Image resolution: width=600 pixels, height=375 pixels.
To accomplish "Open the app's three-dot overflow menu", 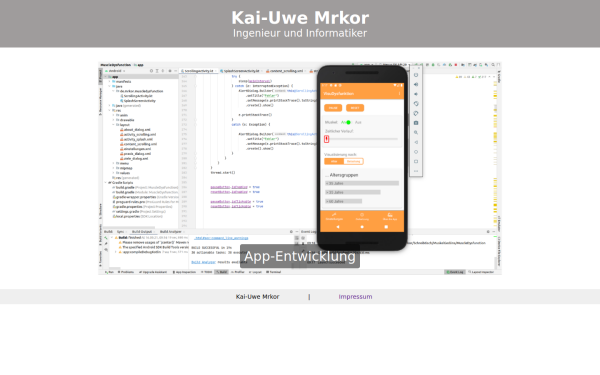I will pos(399,93).
